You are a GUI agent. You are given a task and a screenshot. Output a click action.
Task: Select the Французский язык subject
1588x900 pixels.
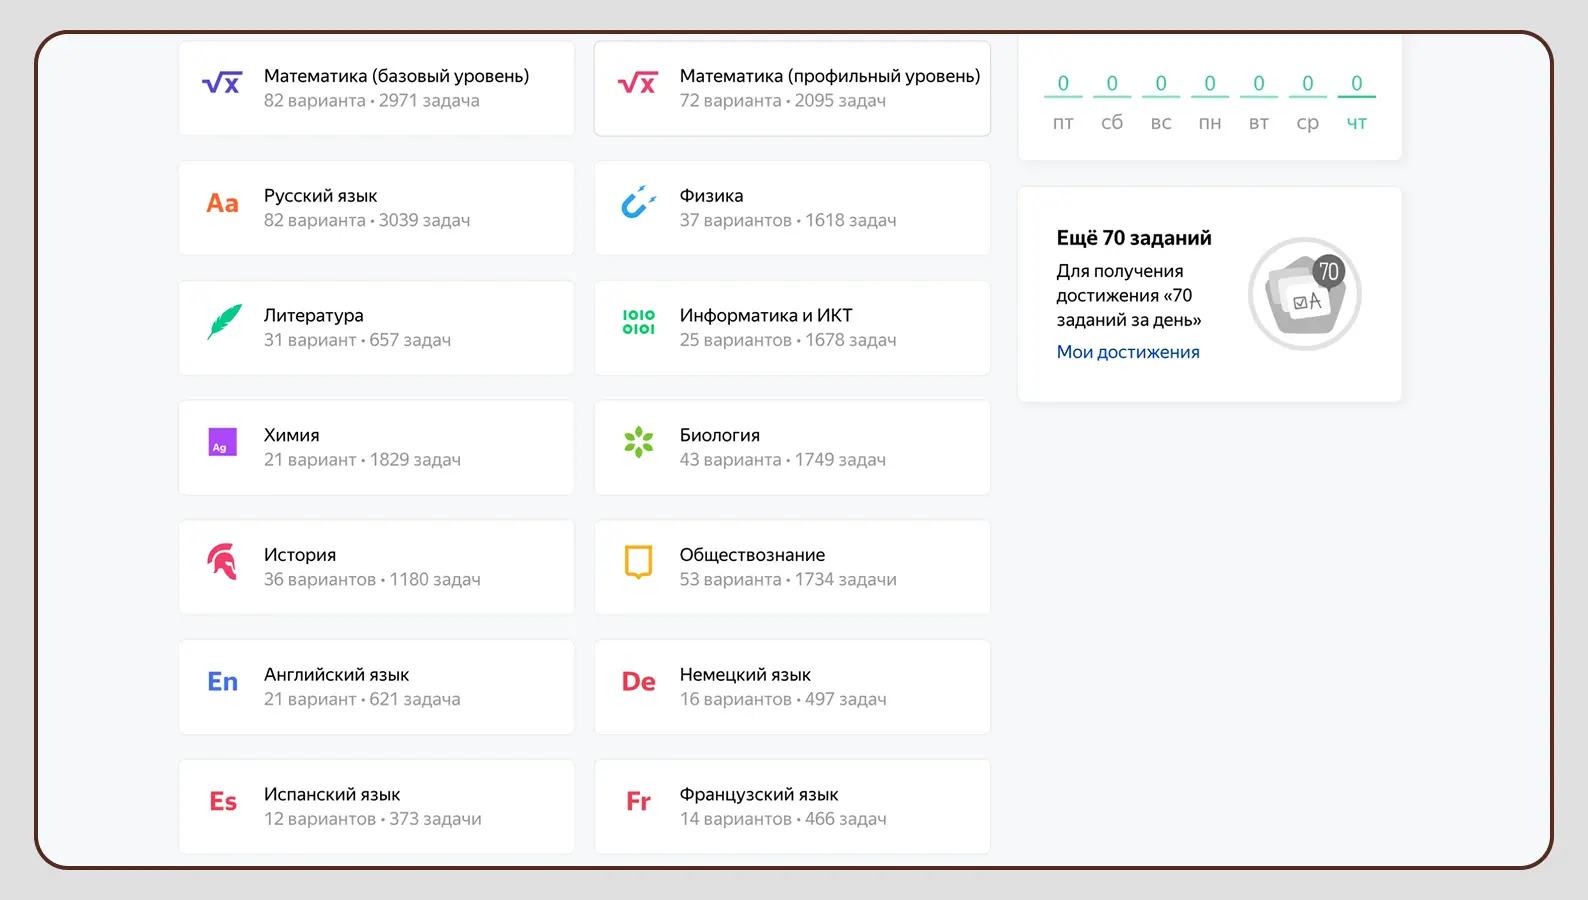click(792, 807)
